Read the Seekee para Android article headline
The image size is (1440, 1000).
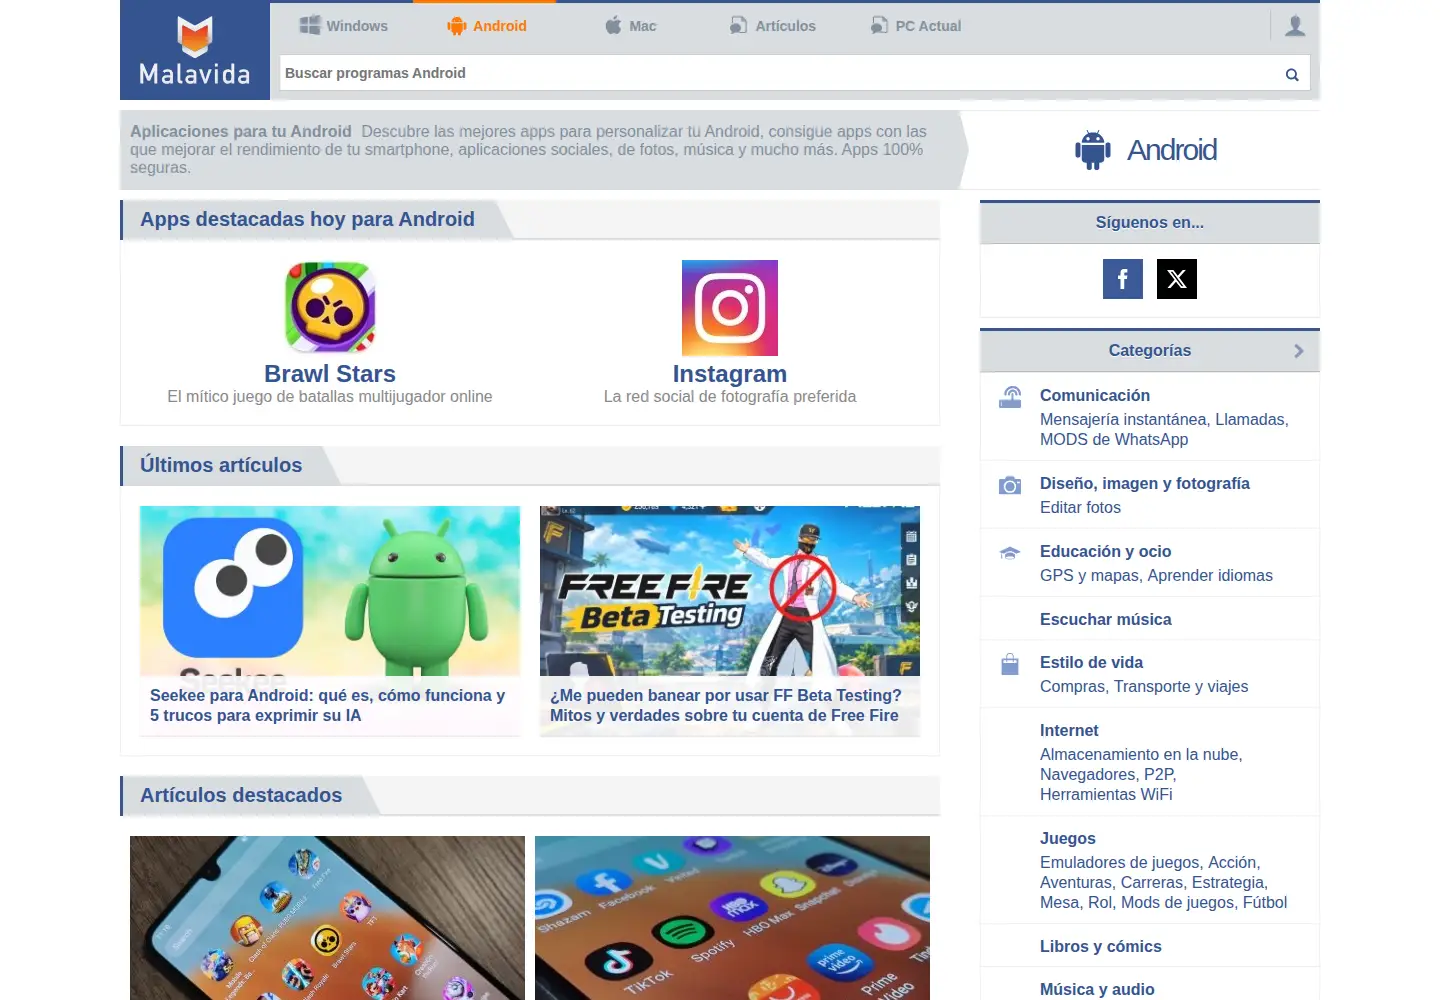point(328,706)
